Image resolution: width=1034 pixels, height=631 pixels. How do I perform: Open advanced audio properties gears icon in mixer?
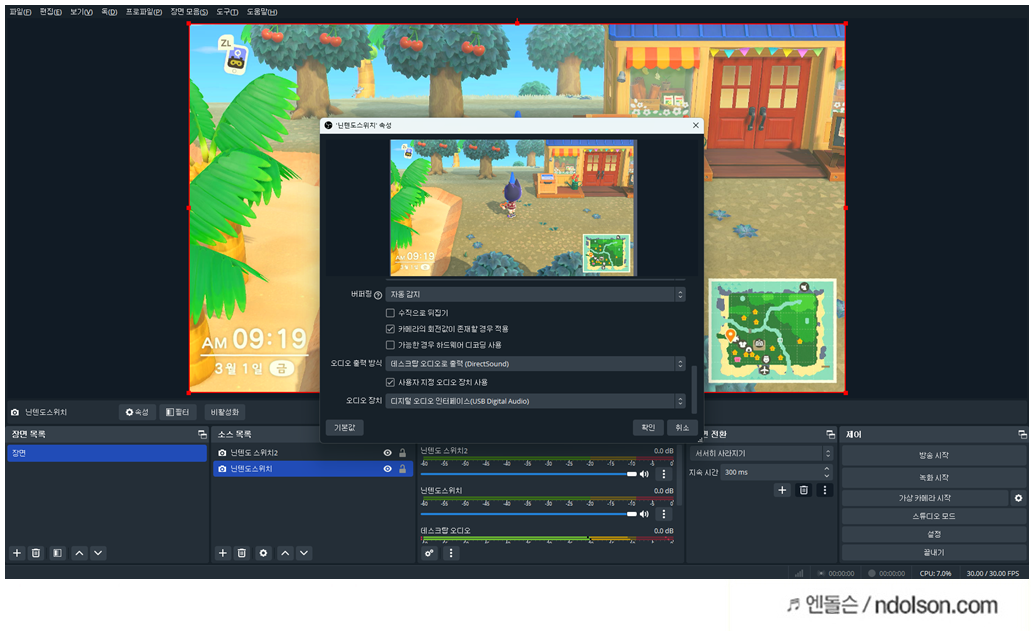(x=429, y=553)
